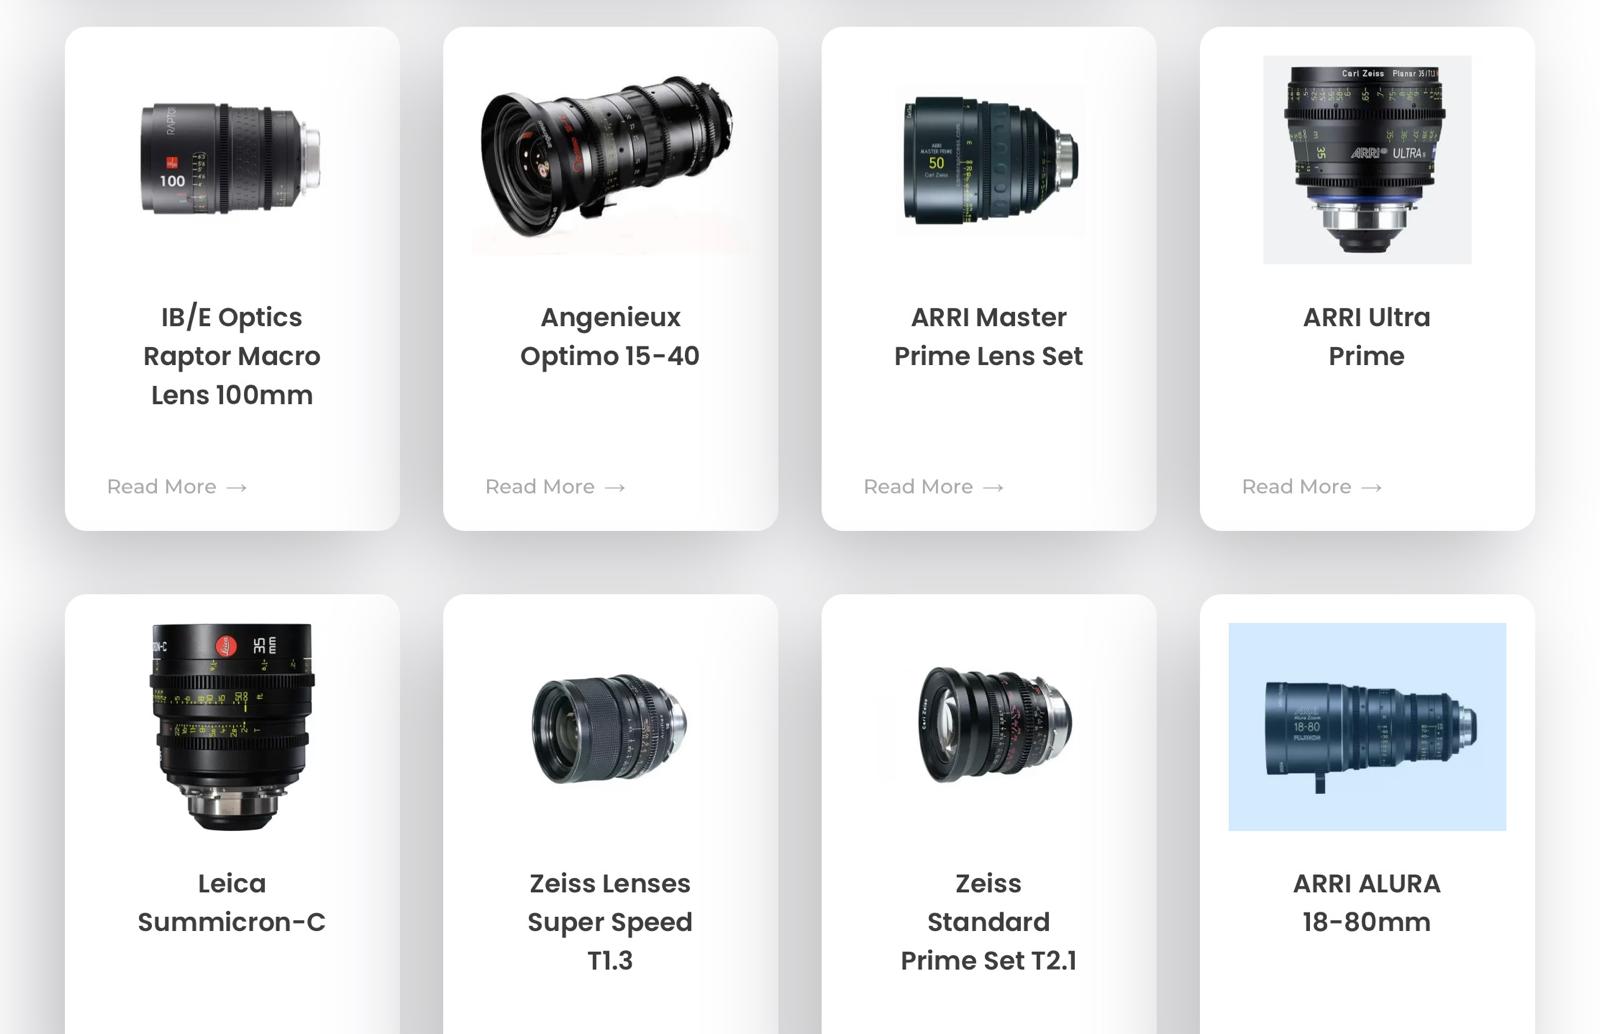Select the Zeiss Standard Prime lens image
Screen dimensions: 1600x1034
click(989, 725)
